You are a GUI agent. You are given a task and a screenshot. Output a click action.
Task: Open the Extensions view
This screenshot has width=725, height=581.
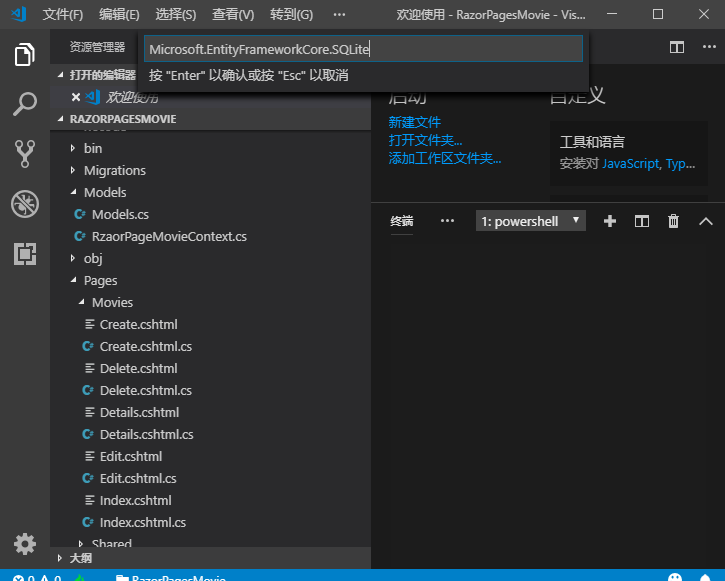click(x=25, y=254)
